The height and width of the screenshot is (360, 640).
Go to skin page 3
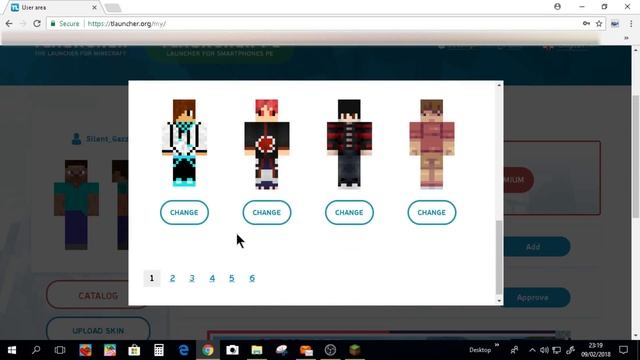coord(192,278)
